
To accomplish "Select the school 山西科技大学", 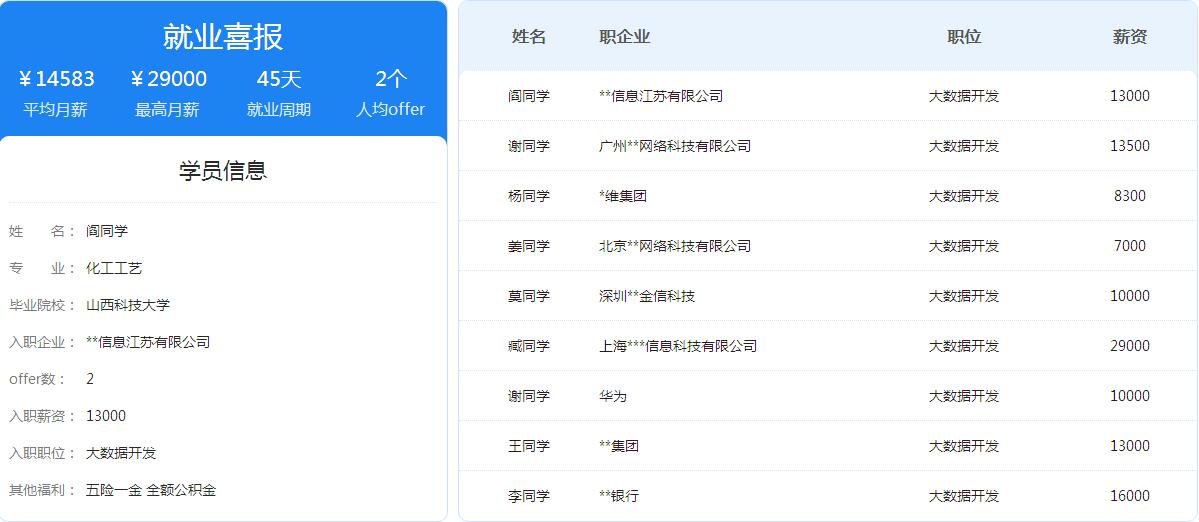I will pyautogui.click(x=128, y=305).
